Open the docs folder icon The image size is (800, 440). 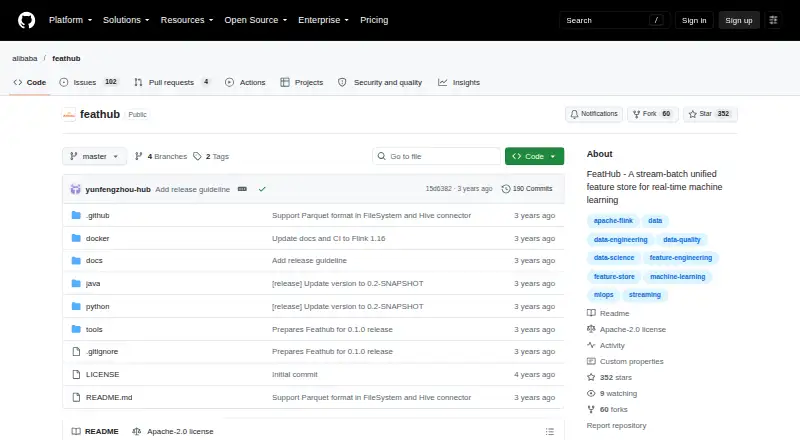(x=76, y=261)
